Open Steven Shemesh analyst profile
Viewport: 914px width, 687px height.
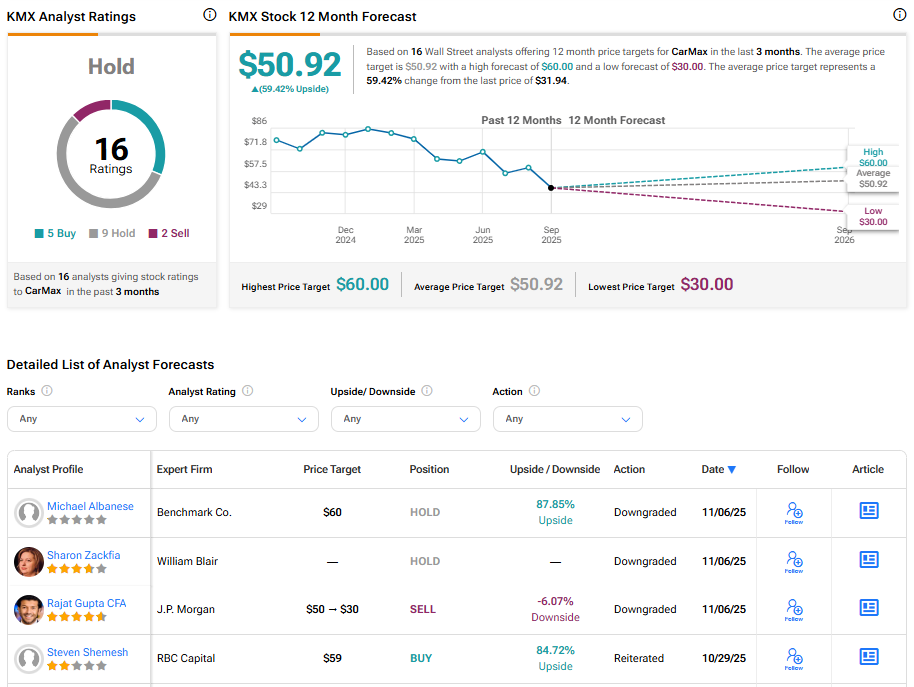pos(87,652)
